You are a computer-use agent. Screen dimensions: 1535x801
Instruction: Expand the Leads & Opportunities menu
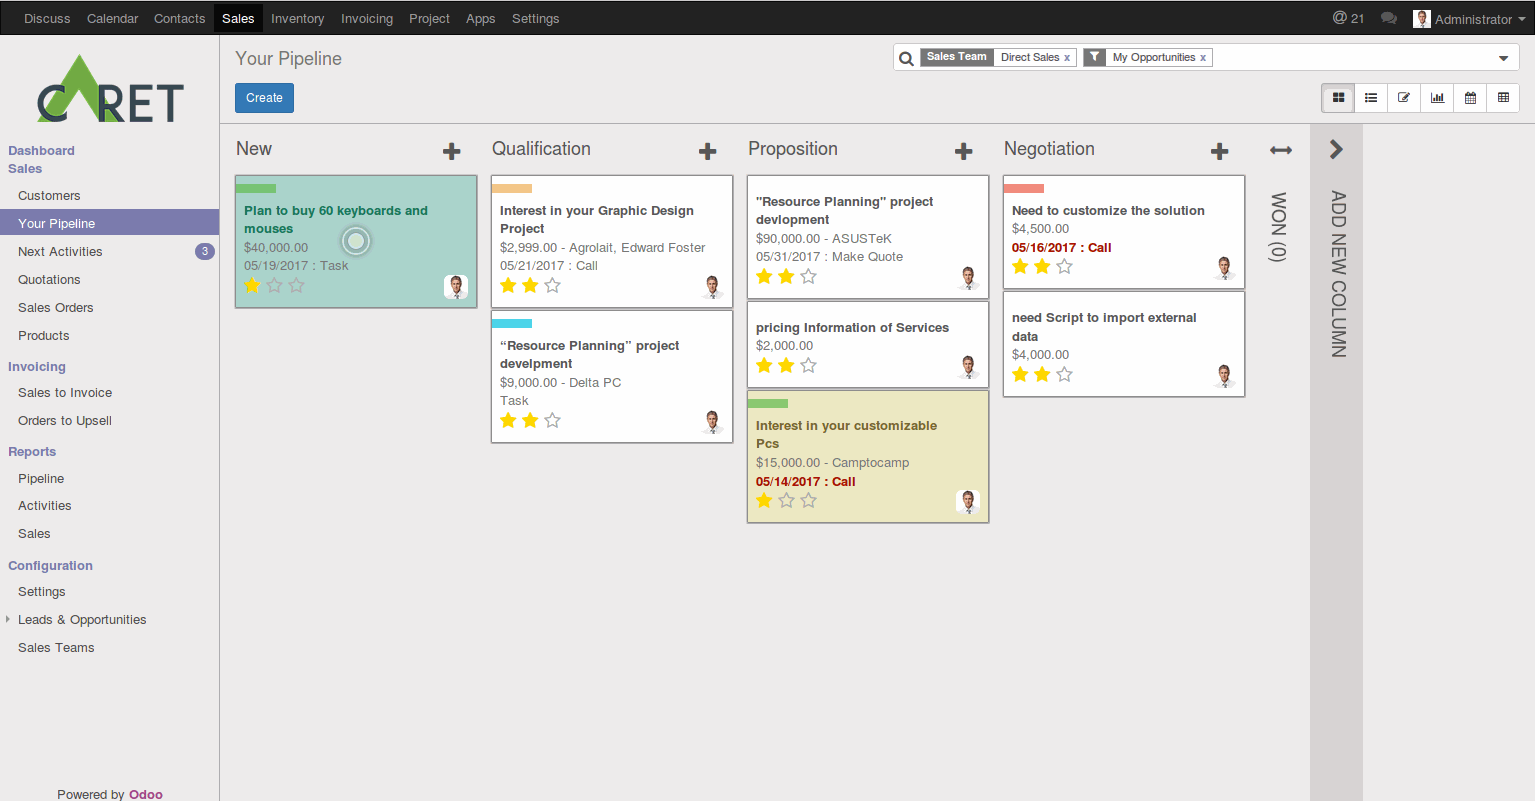[82, 620]
